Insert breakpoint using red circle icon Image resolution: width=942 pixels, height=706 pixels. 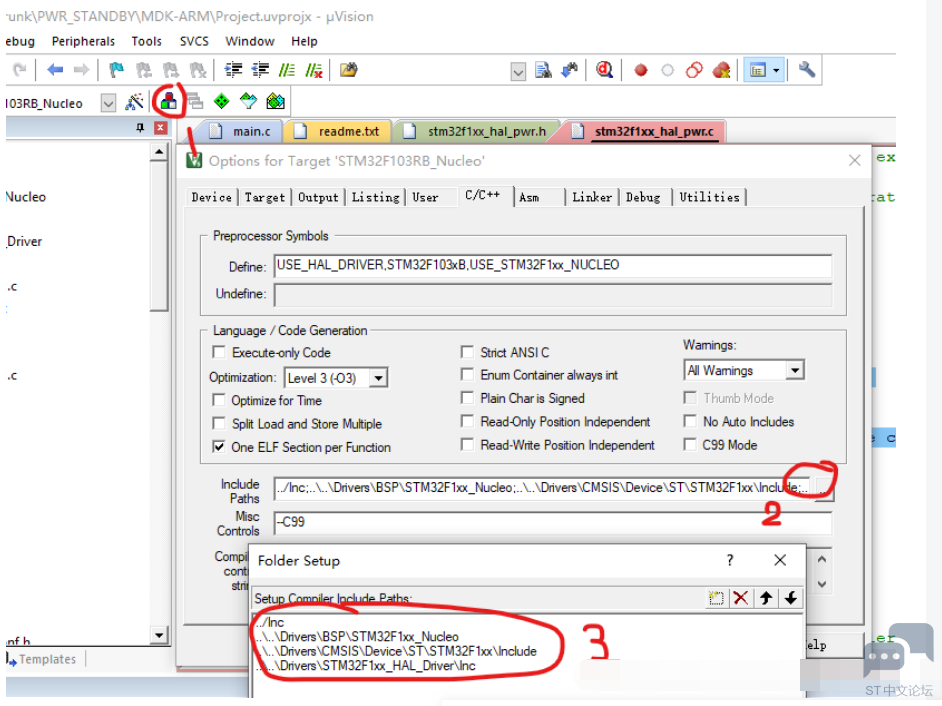641,70
